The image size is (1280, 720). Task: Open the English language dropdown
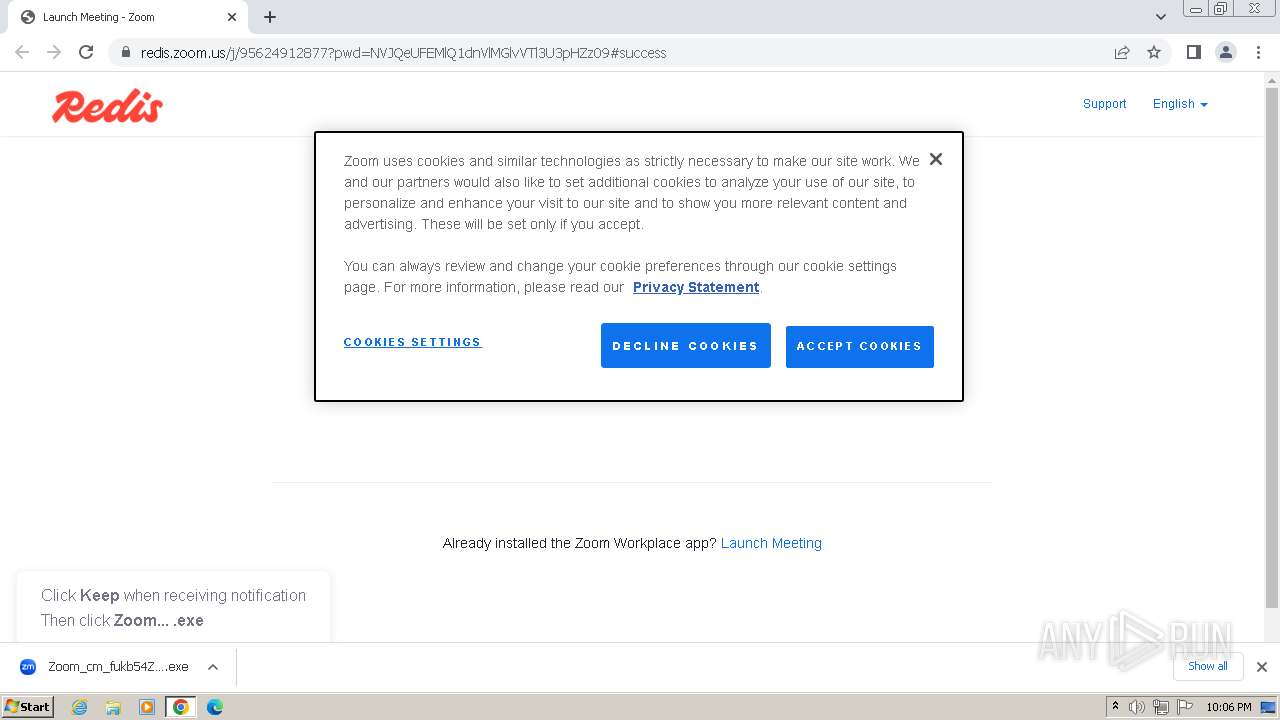[x=1180, y=104]
